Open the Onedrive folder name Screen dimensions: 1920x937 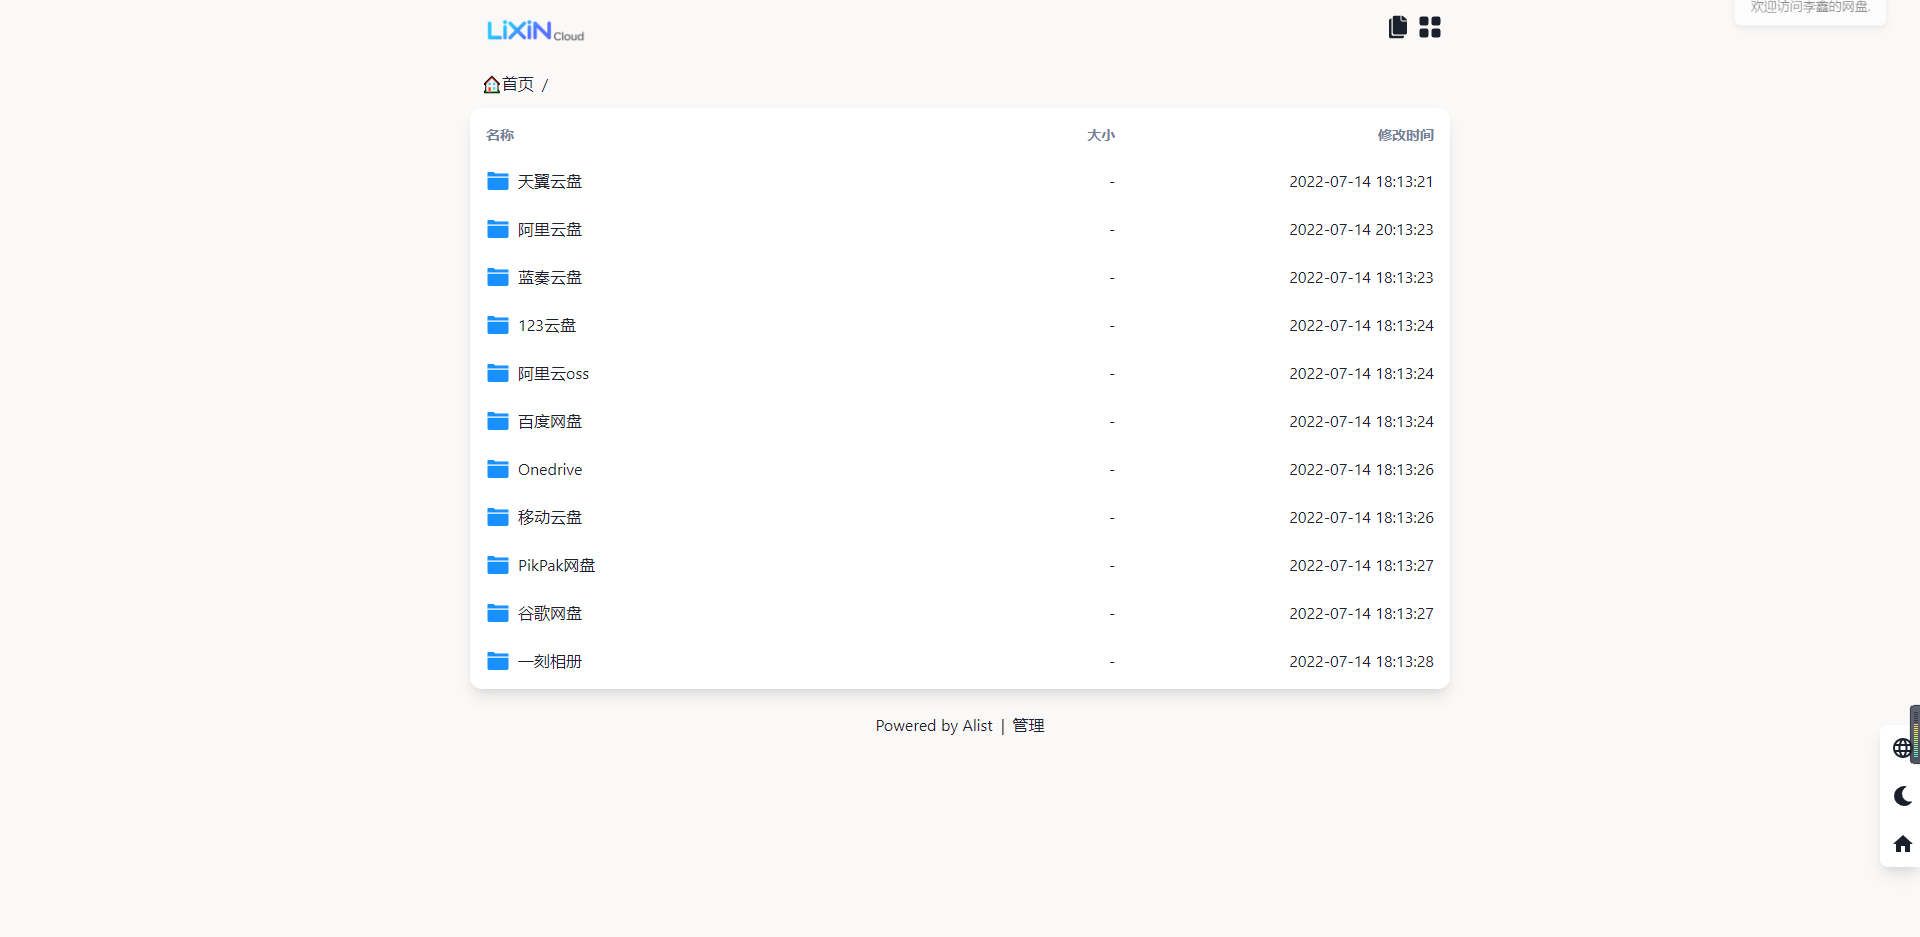pos(550,470)
